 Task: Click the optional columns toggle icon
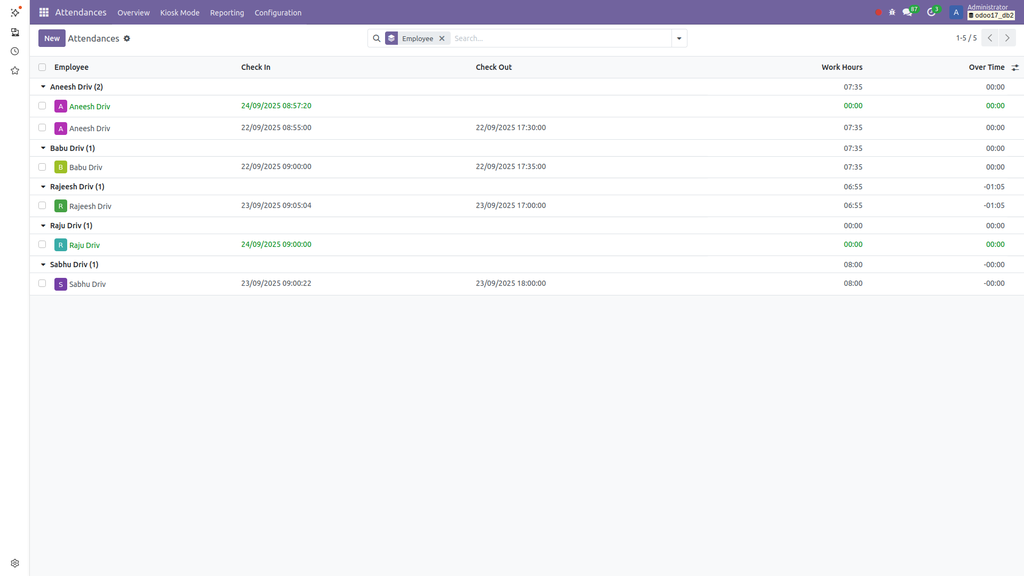(1014, 67)
